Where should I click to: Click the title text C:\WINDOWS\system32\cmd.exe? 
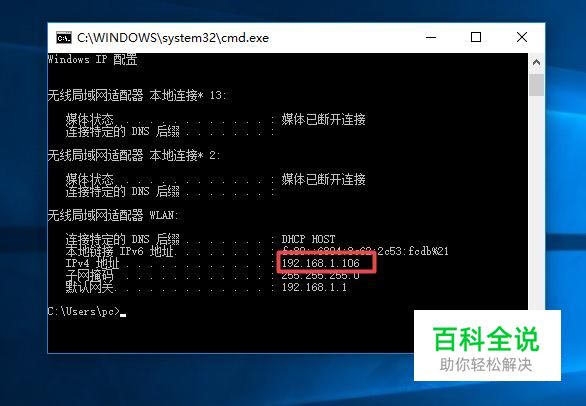(173, 38)
